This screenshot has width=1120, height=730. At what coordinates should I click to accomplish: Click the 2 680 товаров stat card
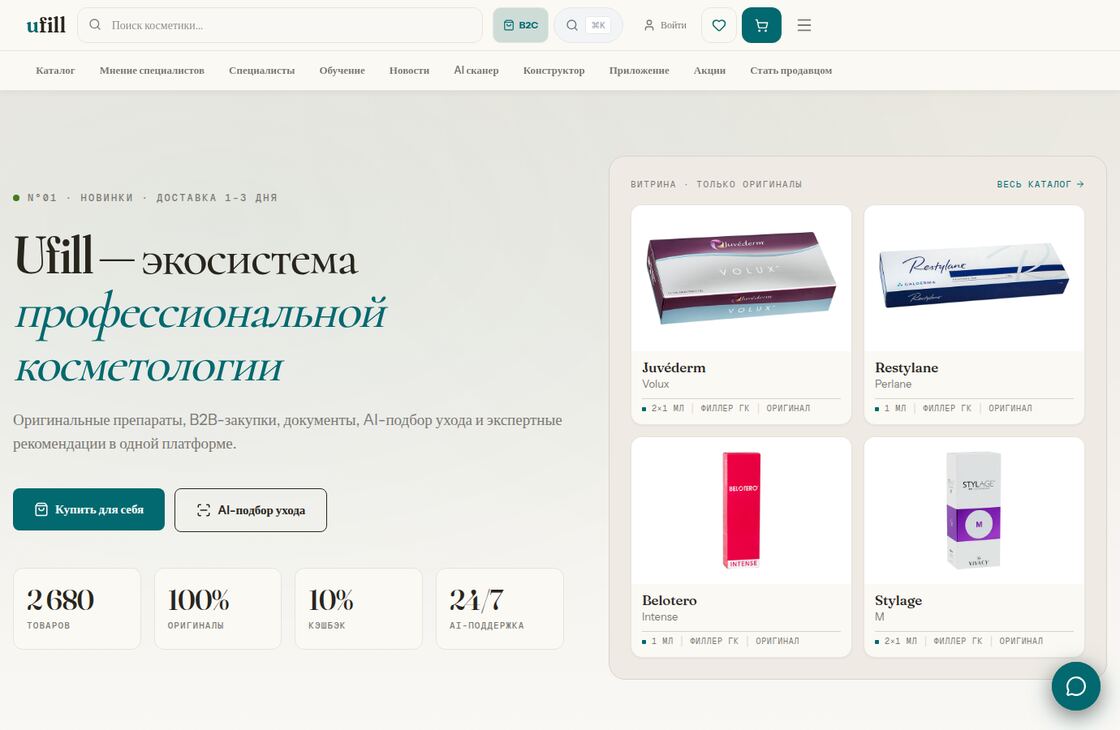(77, 609)
